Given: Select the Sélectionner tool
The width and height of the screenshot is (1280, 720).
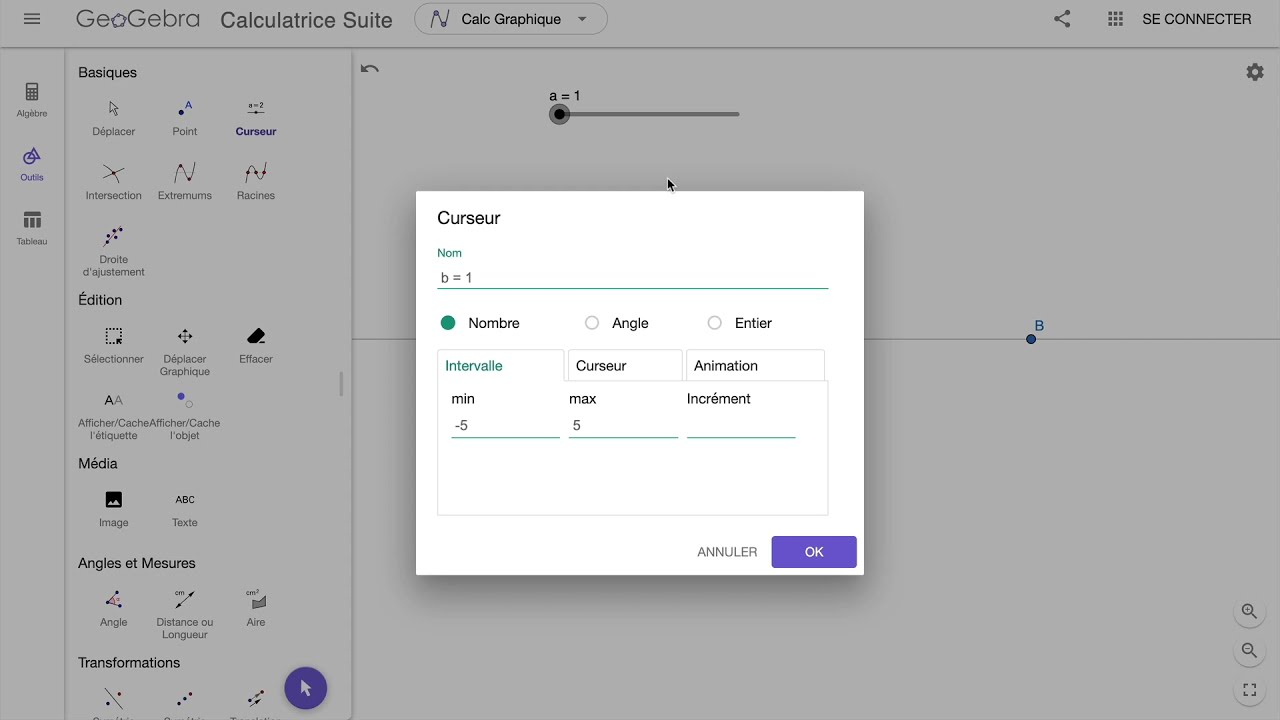Looking at the screenshot, I should click(x=114, y=345).
